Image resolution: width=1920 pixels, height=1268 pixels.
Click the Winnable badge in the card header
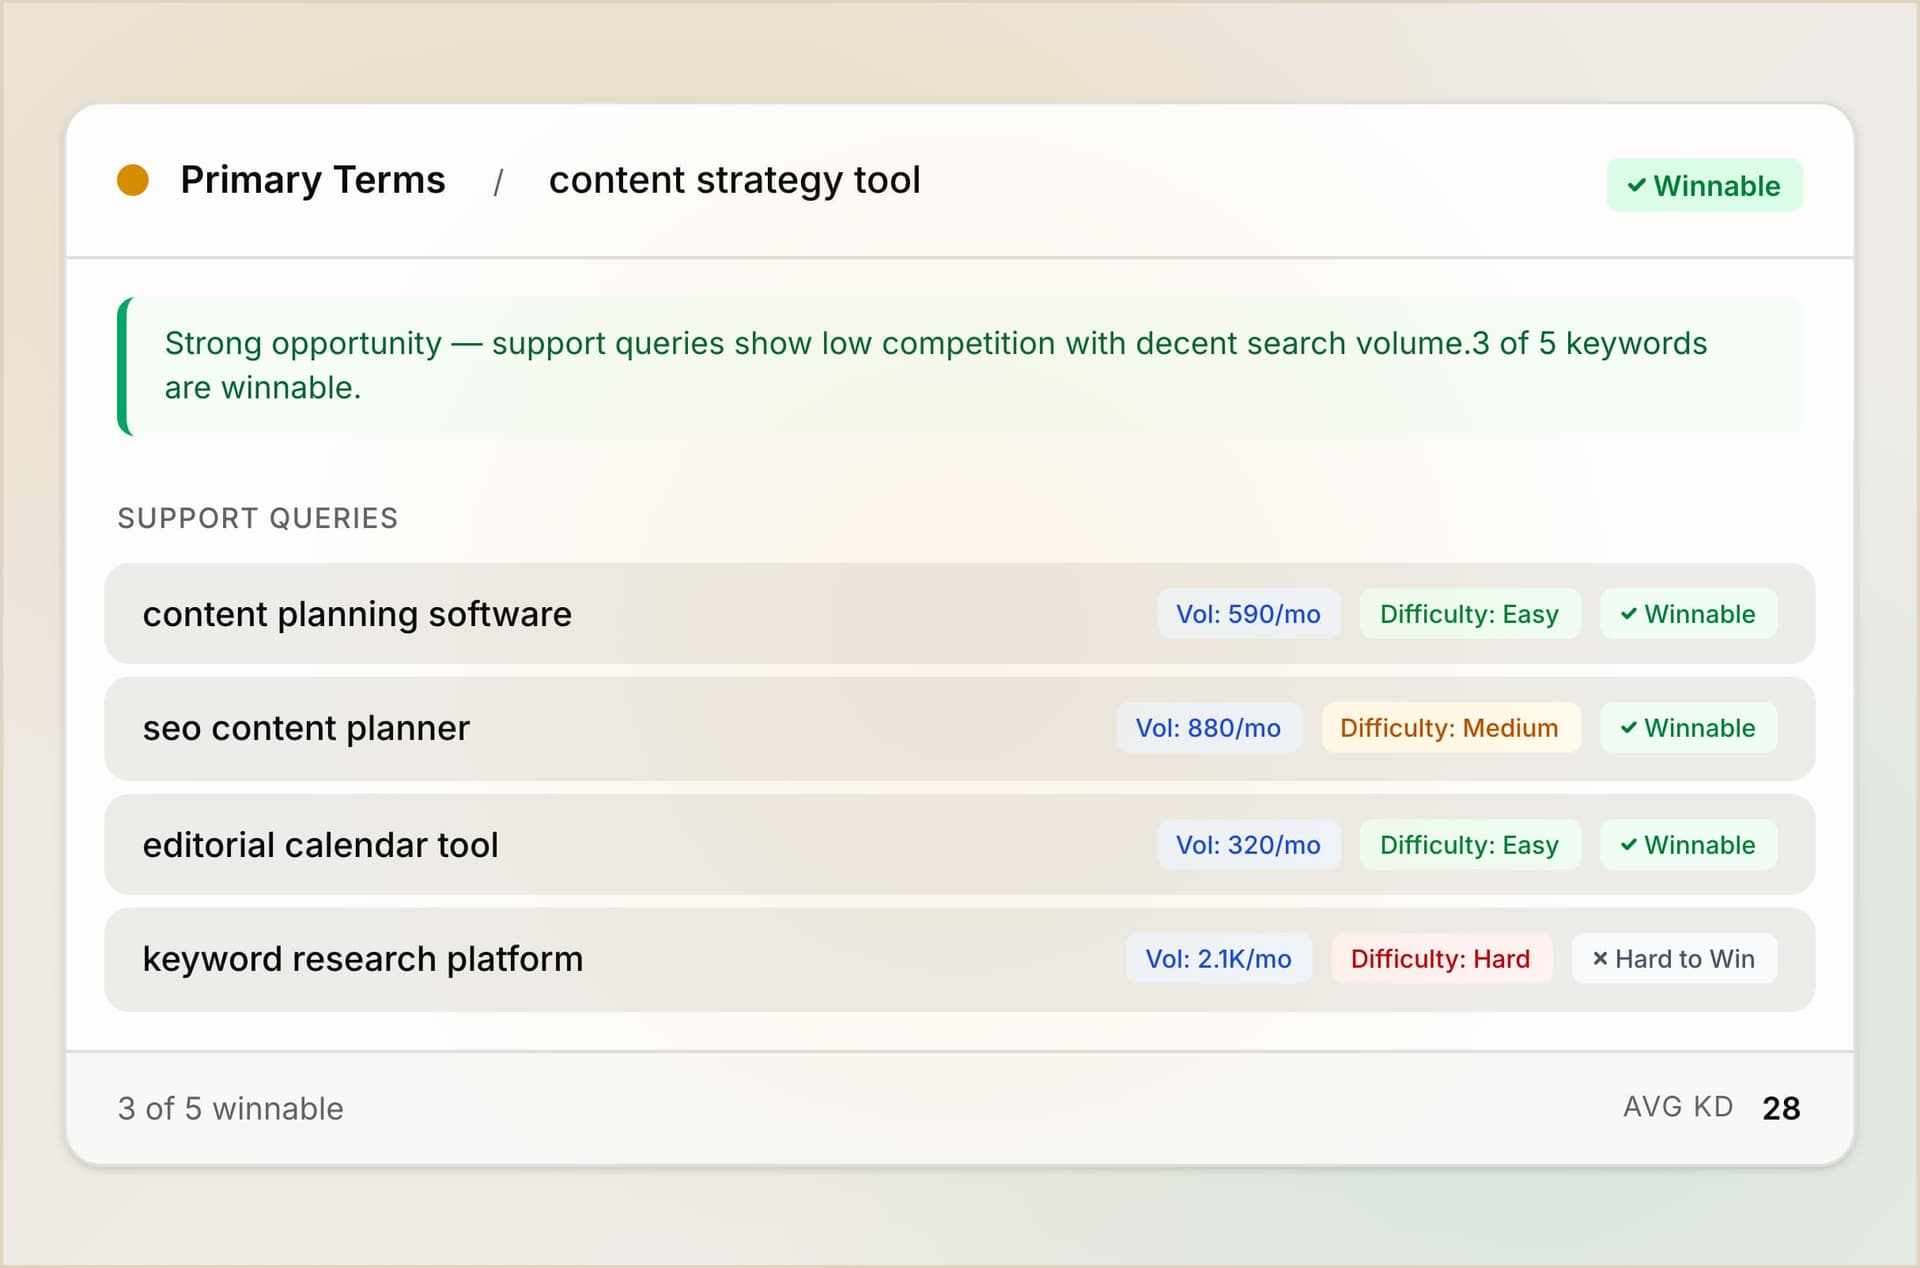click(x=1703, y=186)
